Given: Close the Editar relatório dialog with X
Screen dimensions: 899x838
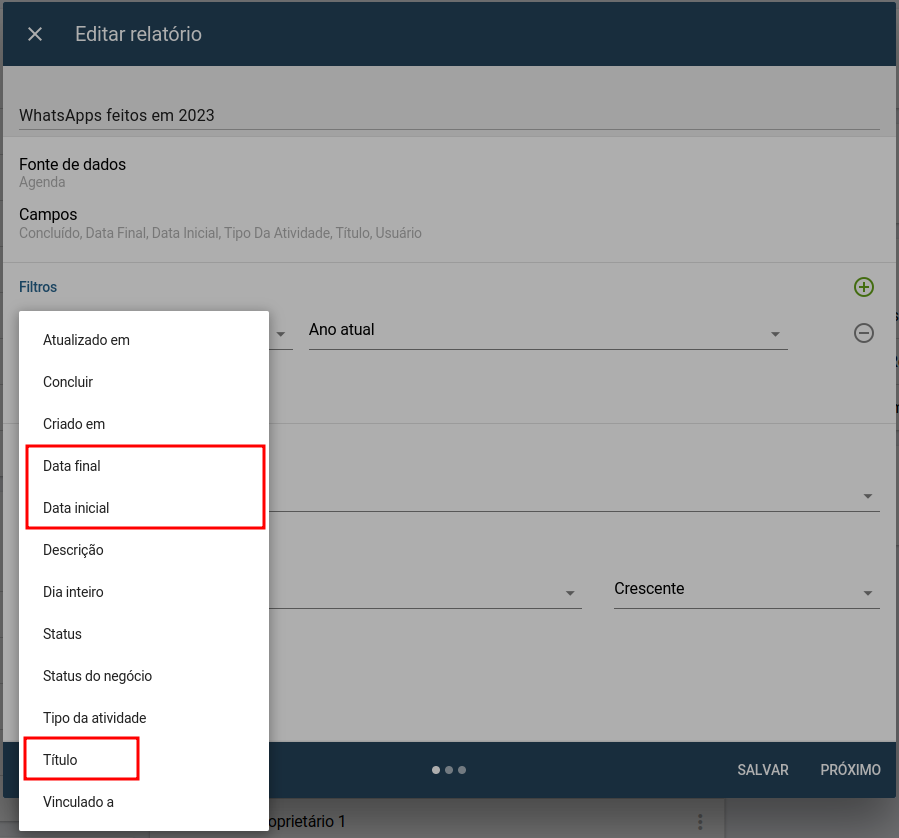Looking at the screenshot, I should pos(35,34).
